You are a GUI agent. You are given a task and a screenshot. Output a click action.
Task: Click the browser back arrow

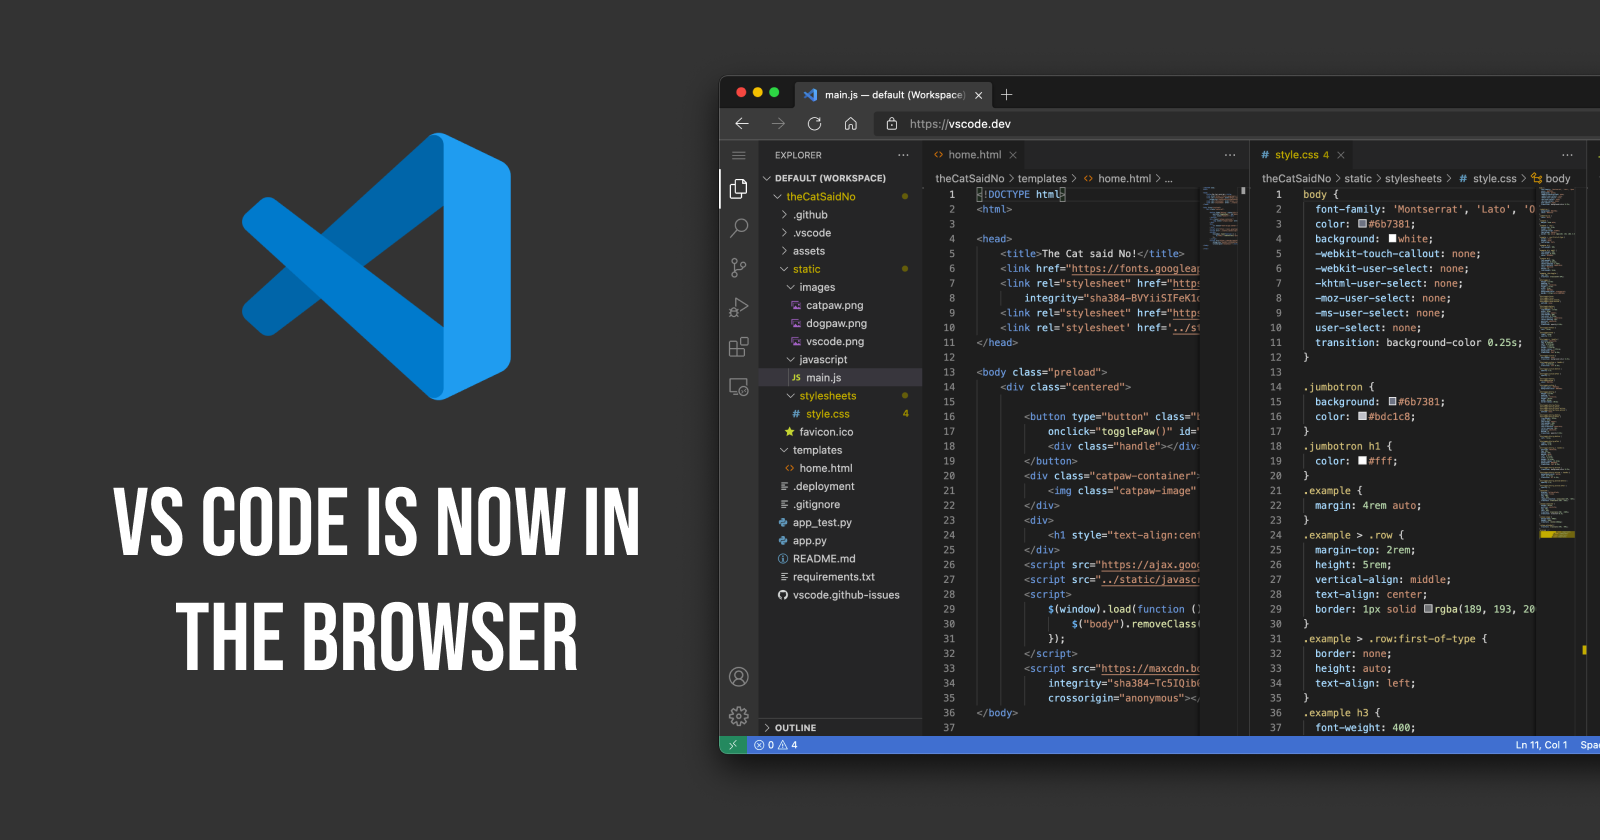point(742,123)
